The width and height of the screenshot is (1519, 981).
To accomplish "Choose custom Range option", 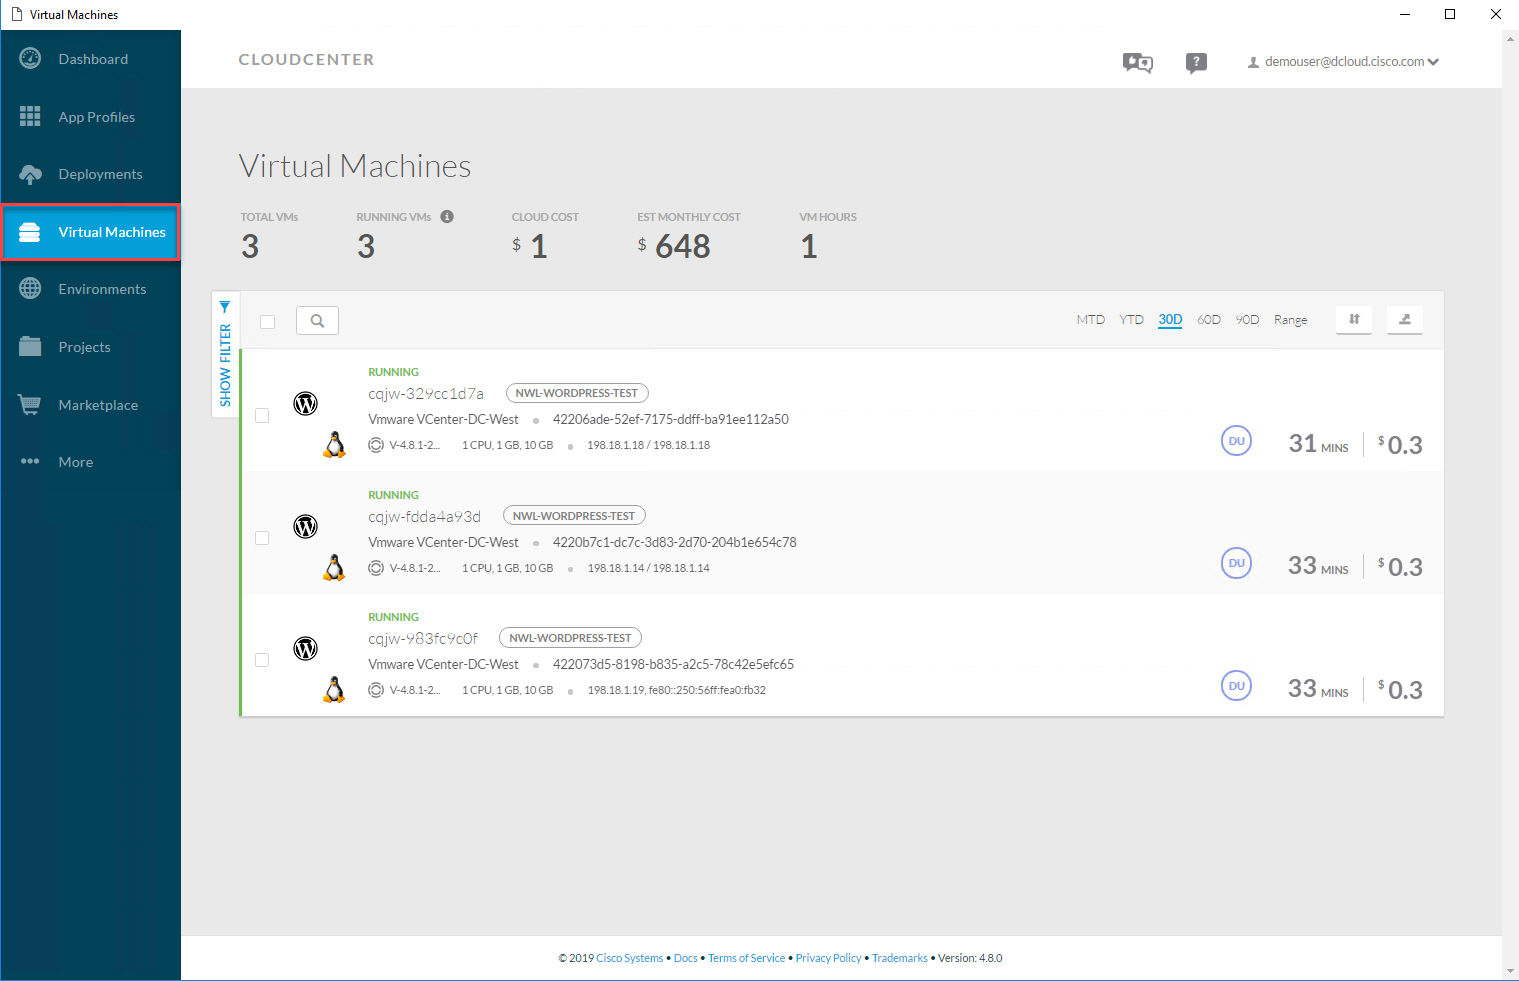I will (1290, 320).
